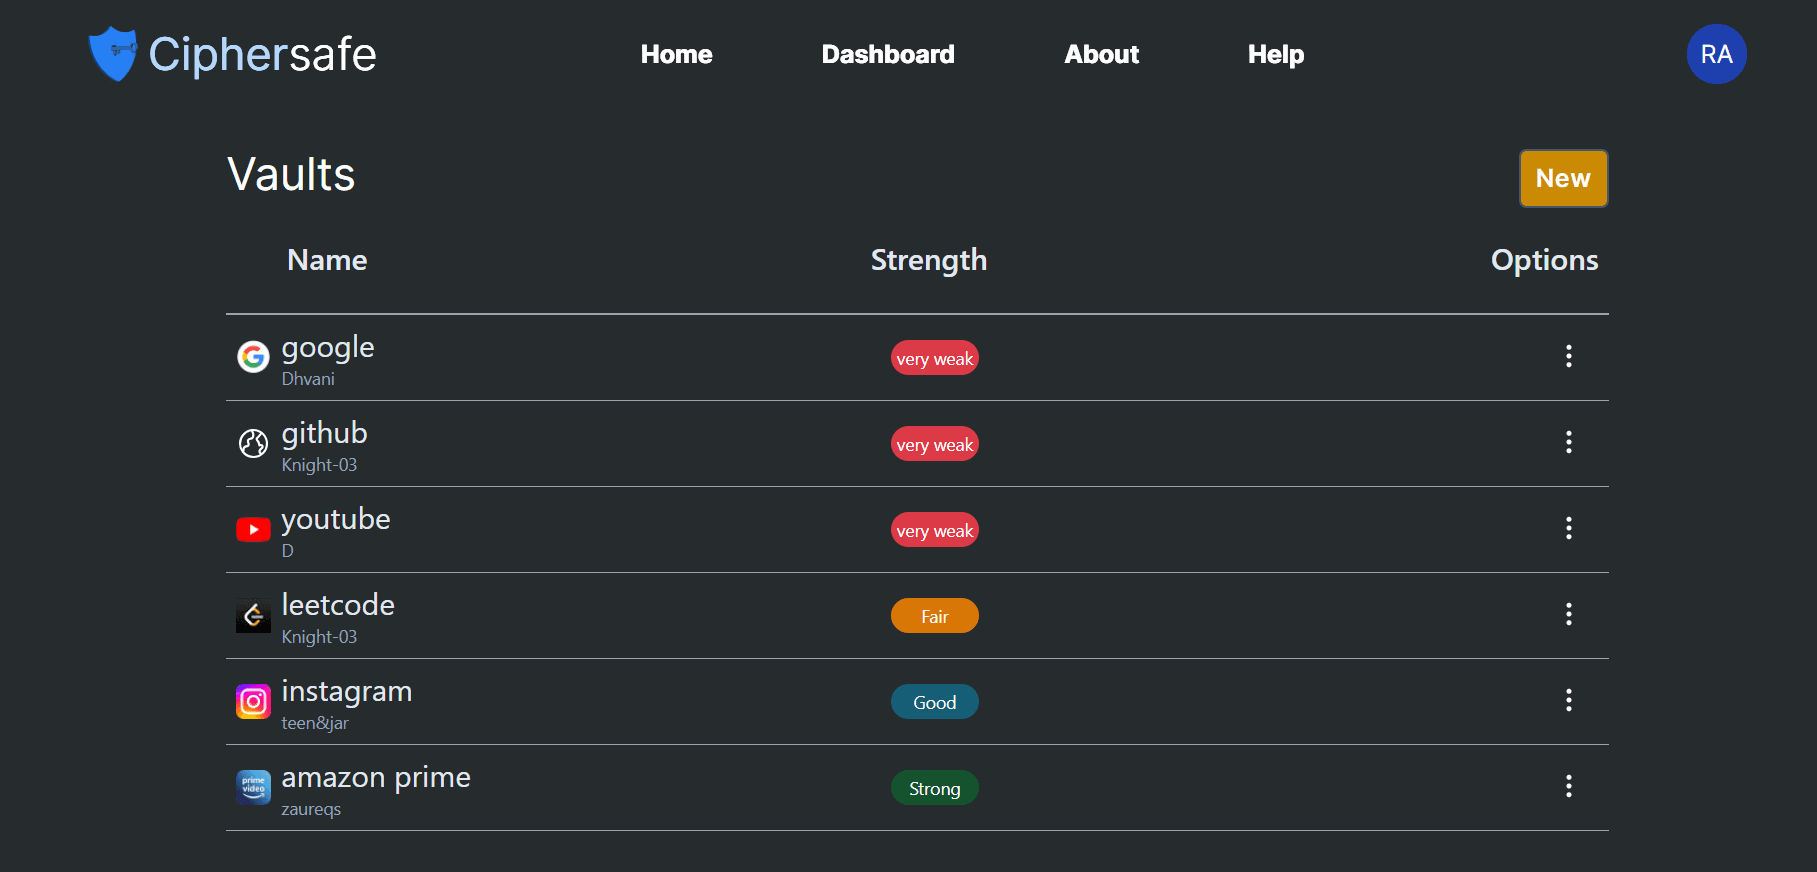Click the LeetCode vault icon

(253, 615)
